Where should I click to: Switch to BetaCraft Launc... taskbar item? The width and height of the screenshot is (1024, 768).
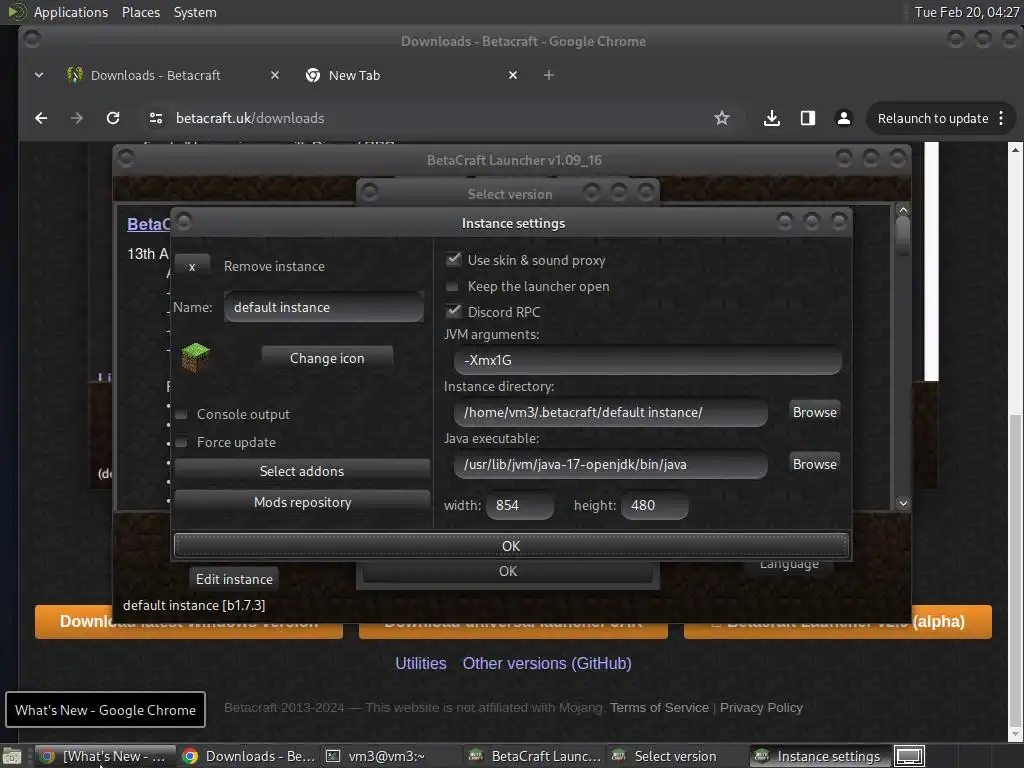(534, 756)
